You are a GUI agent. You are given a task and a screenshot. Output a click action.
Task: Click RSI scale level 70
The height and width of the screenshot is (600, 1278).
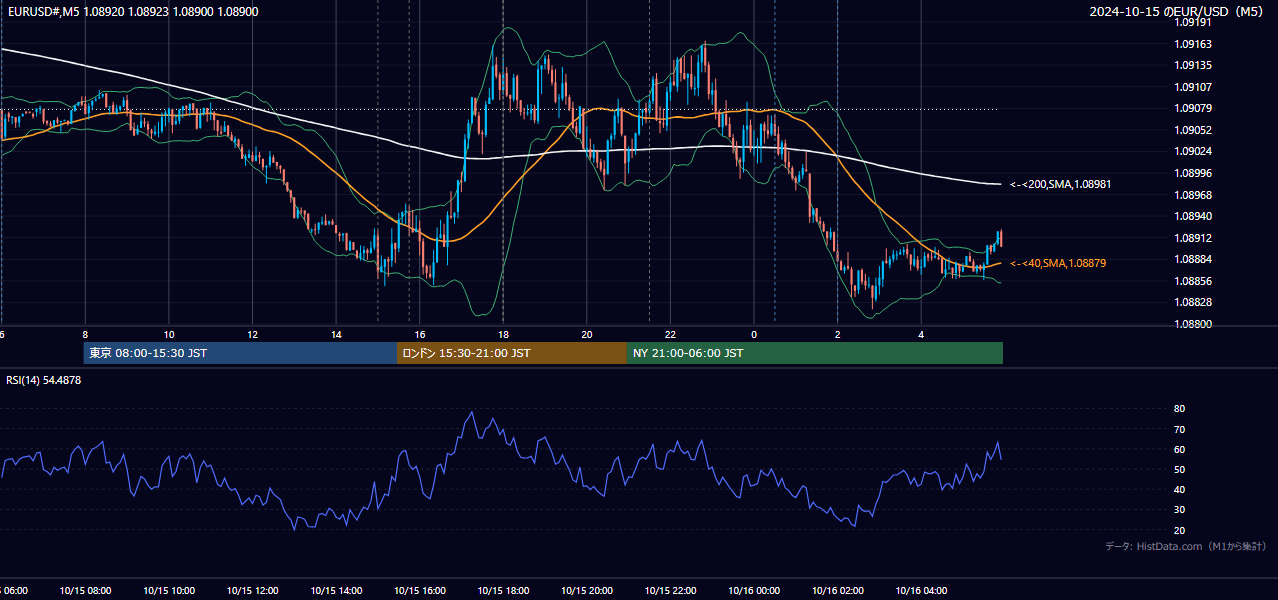[1179, 429]
